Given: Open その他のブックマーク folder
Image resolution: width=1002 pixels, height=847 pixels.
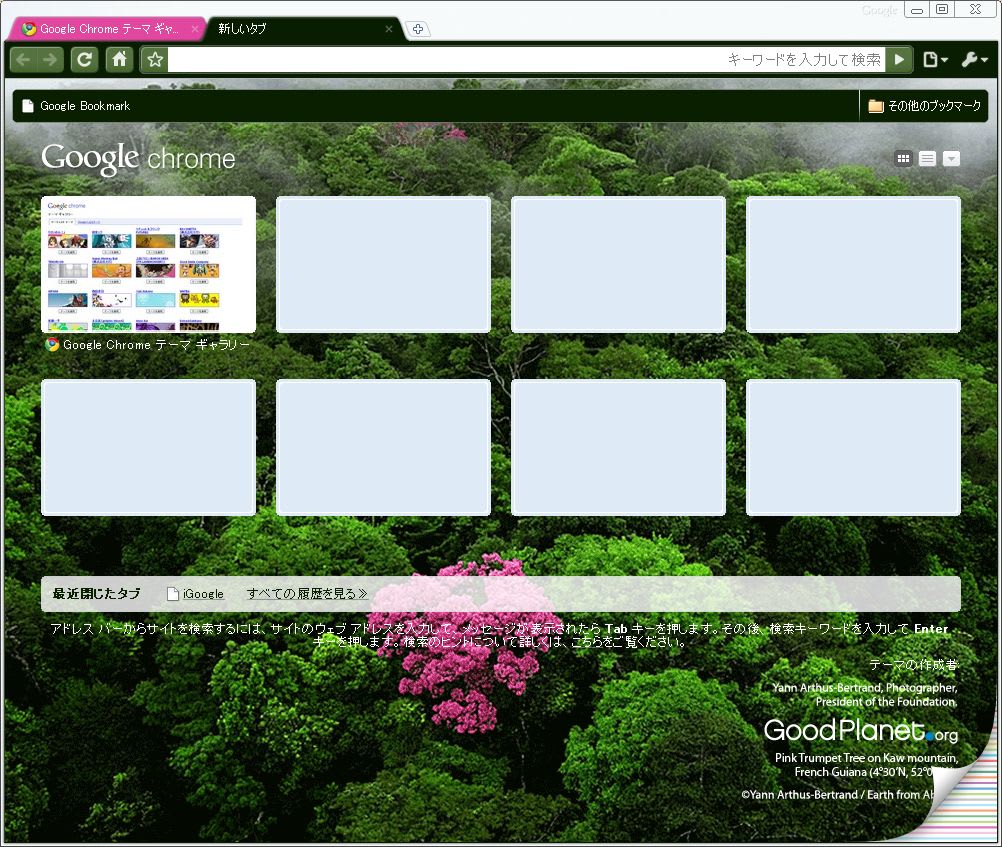Looking at the screenshot, I should click(x=924, y=106).
